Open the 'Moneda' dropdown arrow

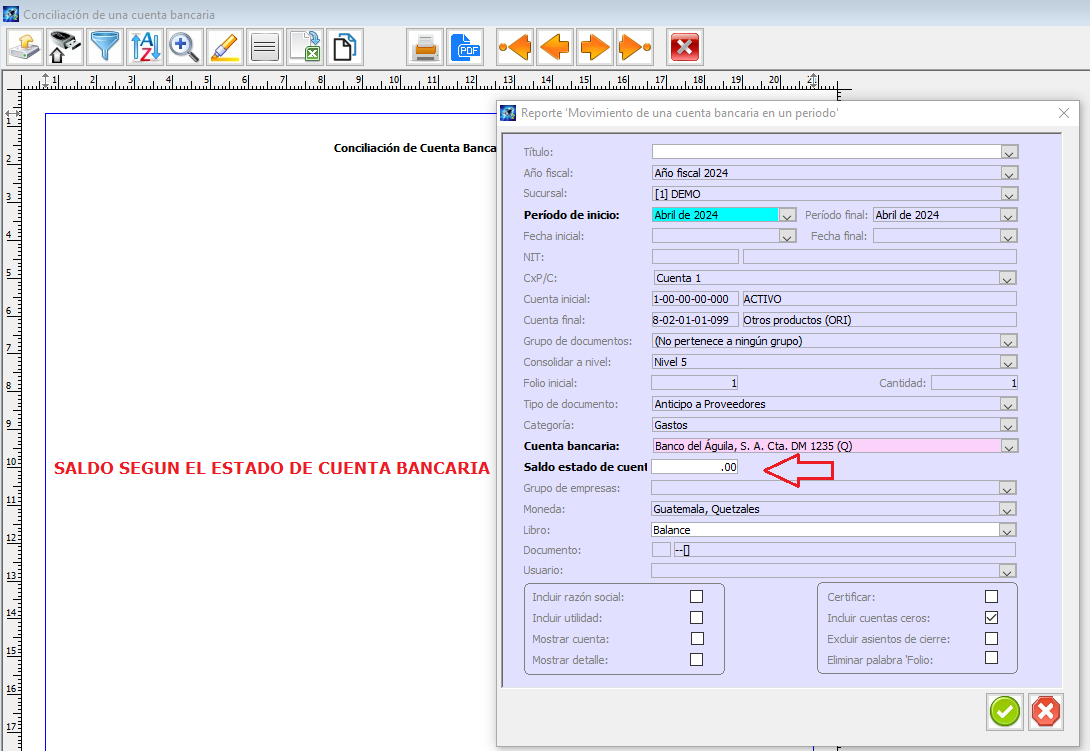tap(1009, 509)
